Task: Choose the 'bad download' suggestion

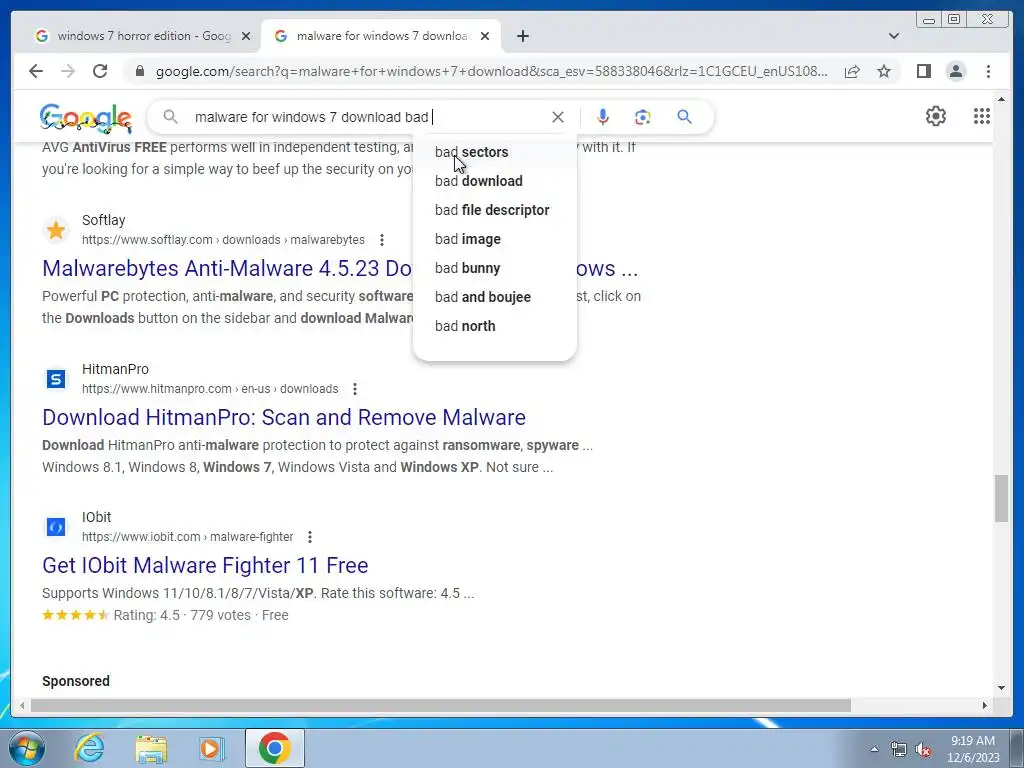Action: click(x=494, y=181)
